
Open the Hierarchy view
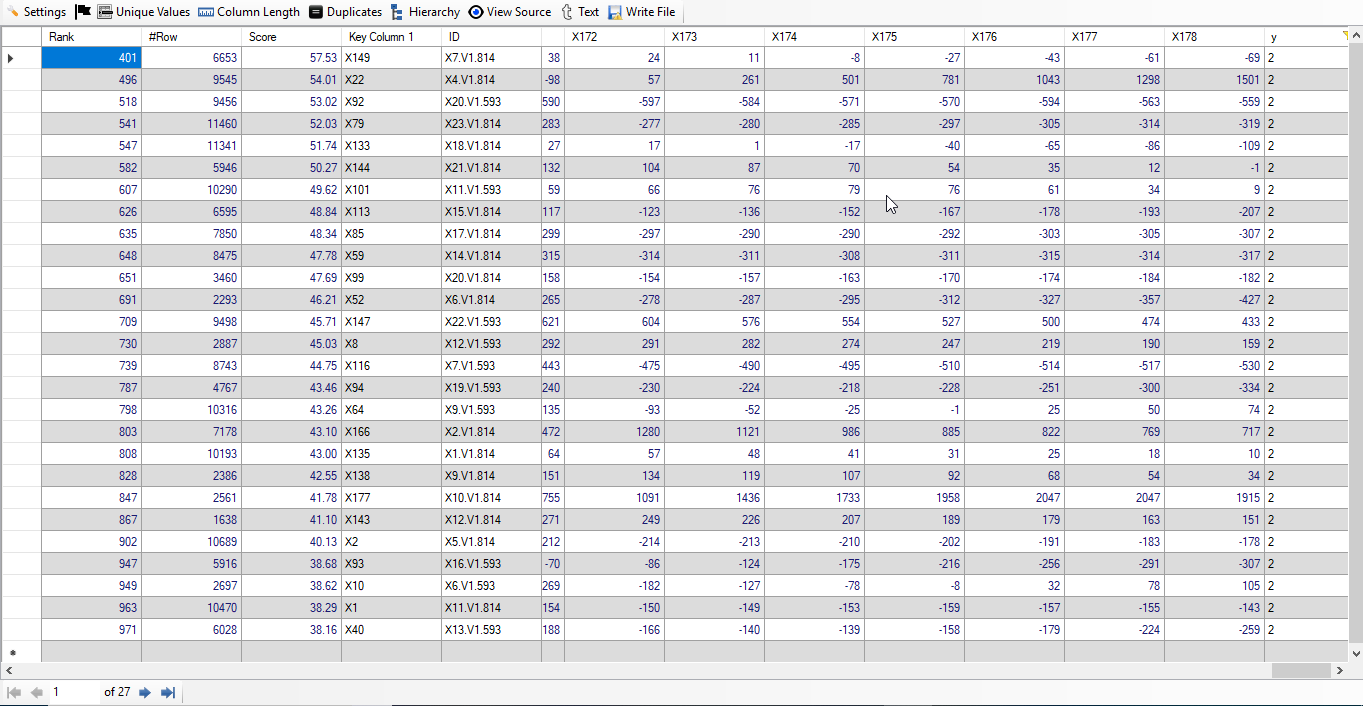coord(425,12)
